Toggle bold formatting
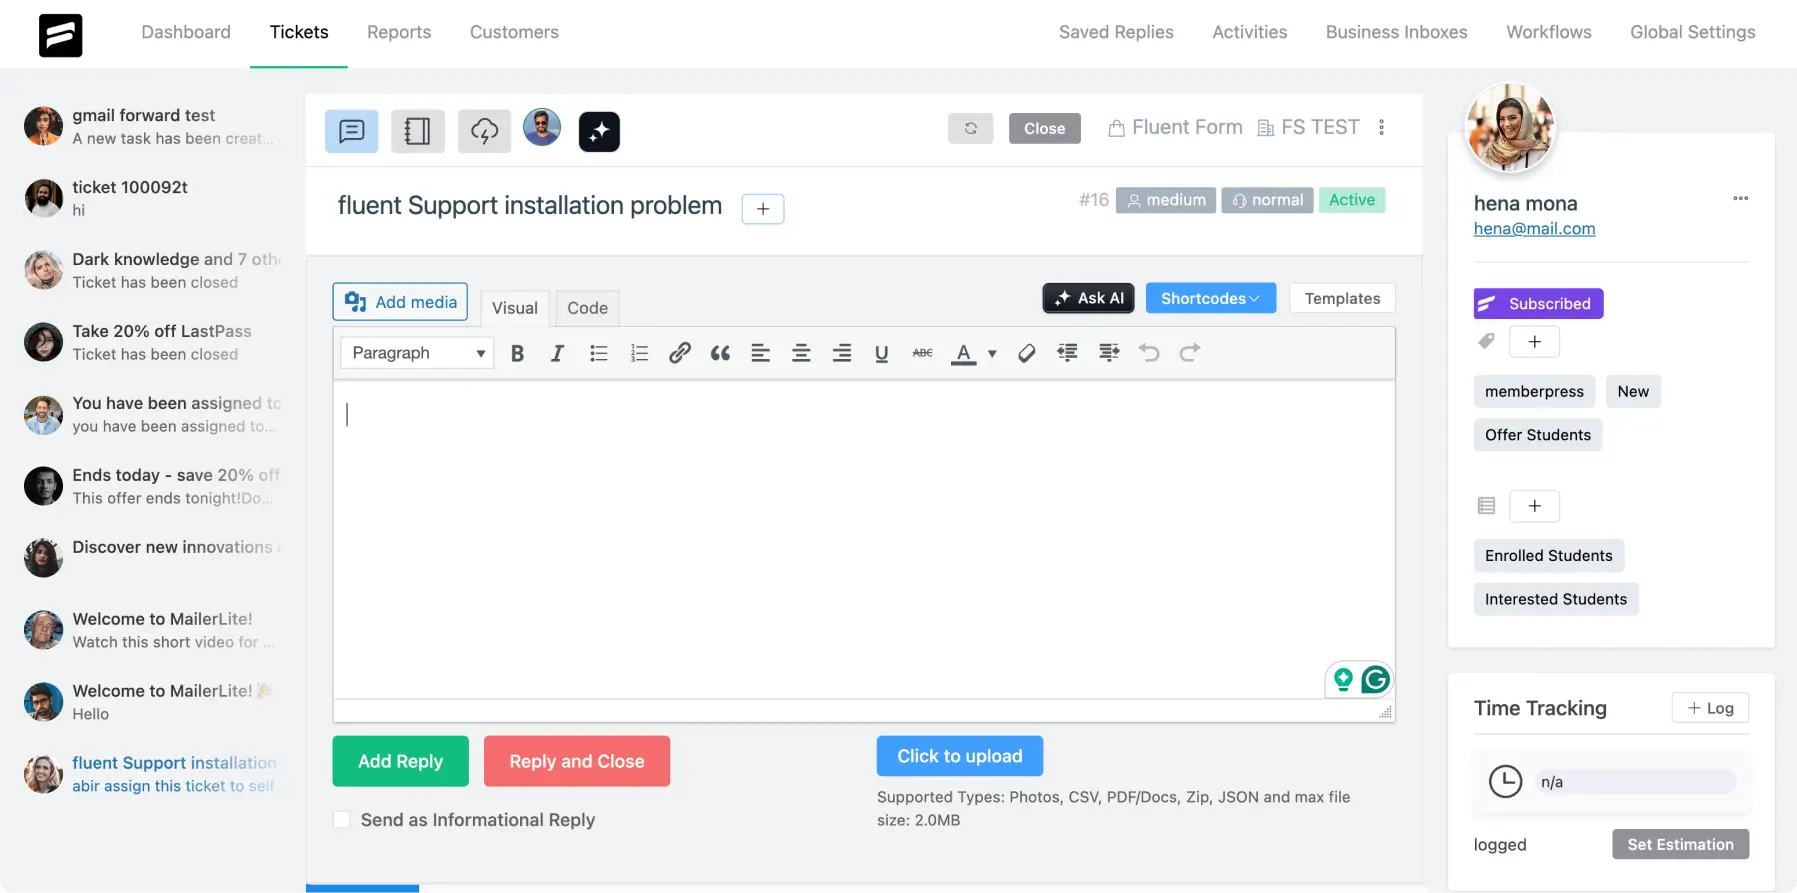The height and width of the screenshot is (893, 1797). pyautogui.click(x=517, y=353)
